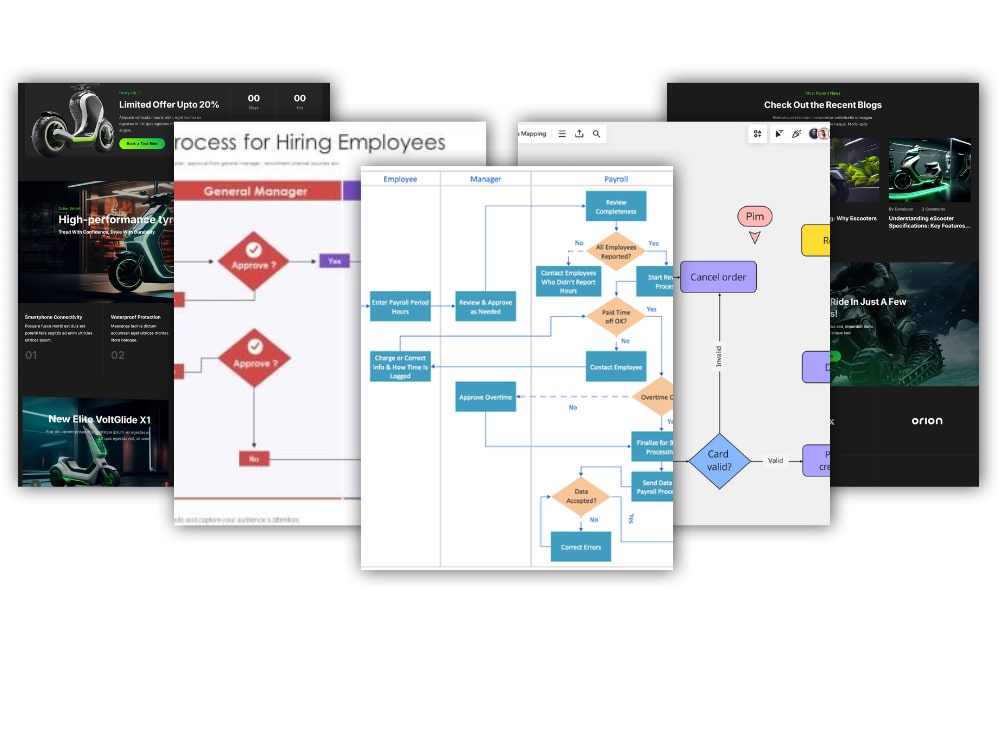Click the Manager swimlane header

[x=485, y=179]
